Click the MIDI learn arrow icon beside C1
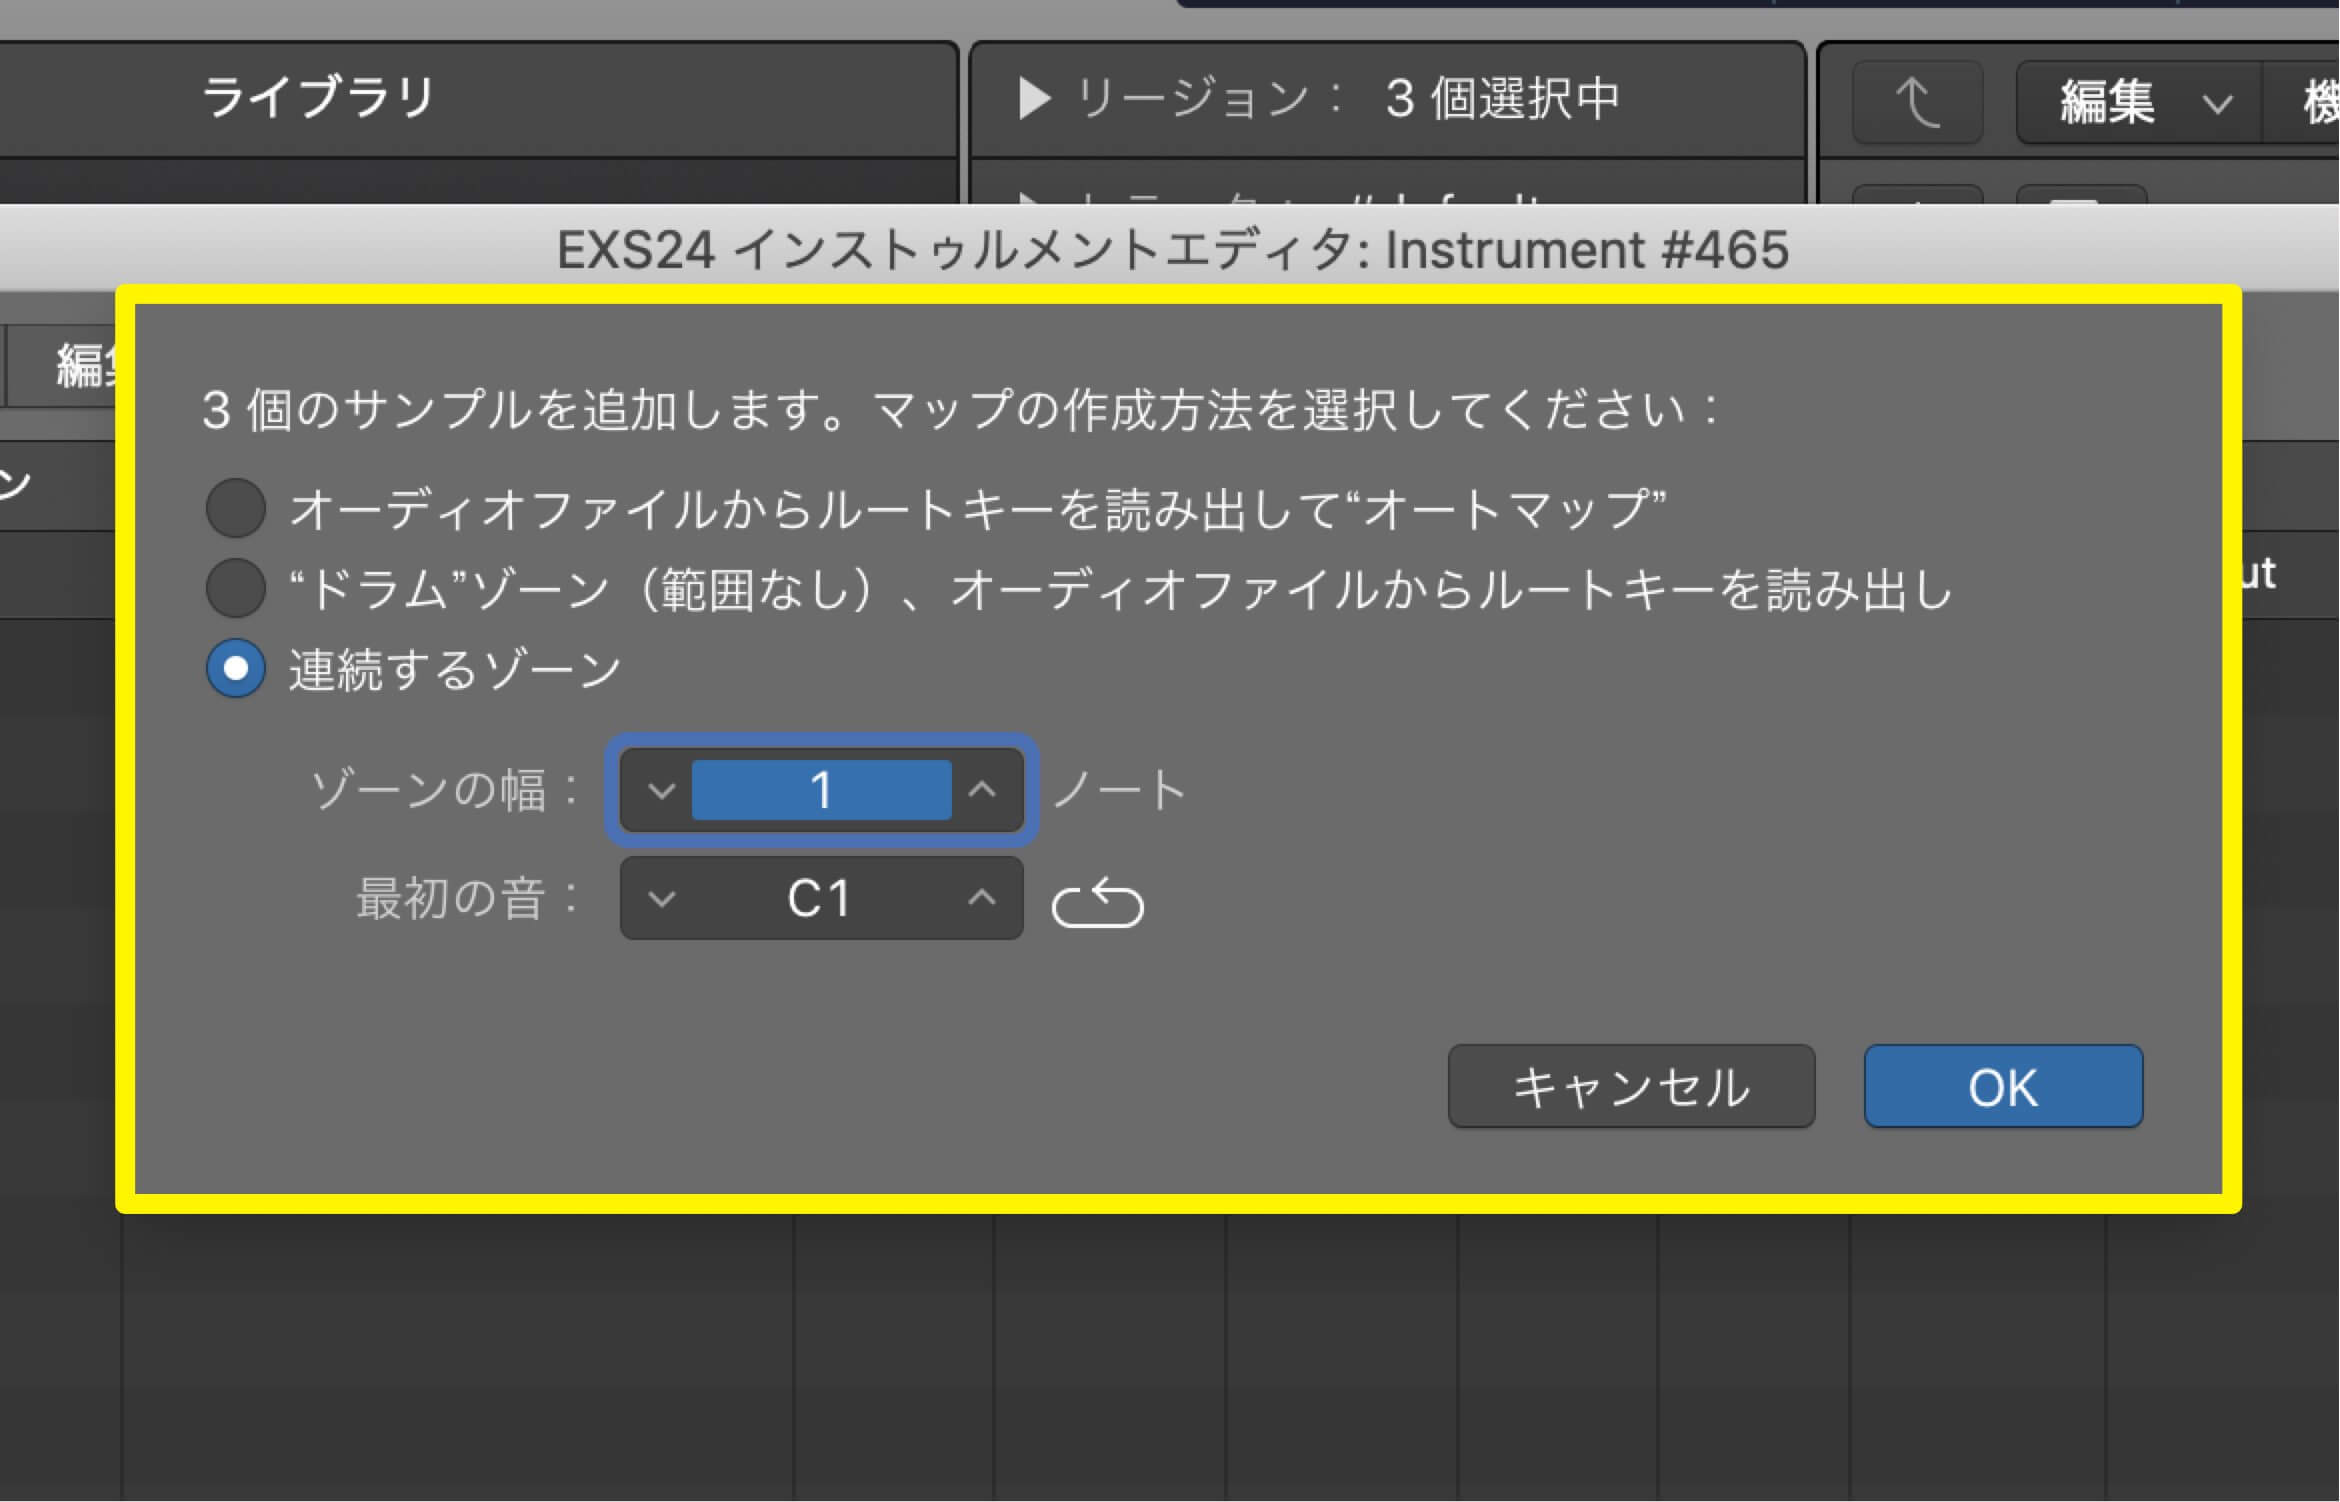Image resolution: width=2340 pixels, height=1502 pixels. [1097, 902]
